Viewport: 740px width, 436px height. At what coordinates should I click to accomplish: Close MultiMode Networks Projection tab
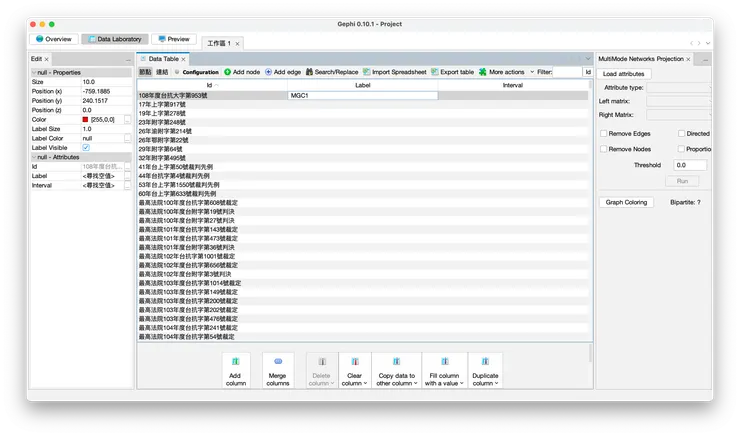688,59
